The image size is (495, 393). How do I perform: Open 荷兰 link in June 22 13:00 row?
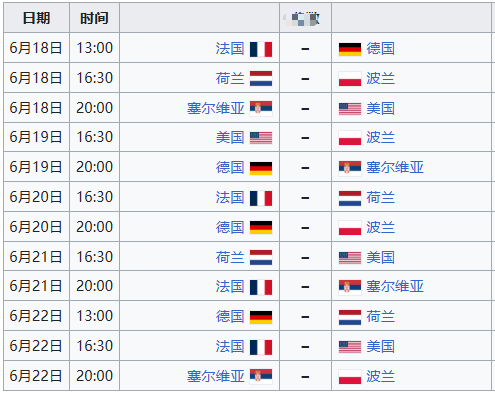pos(380,317)
